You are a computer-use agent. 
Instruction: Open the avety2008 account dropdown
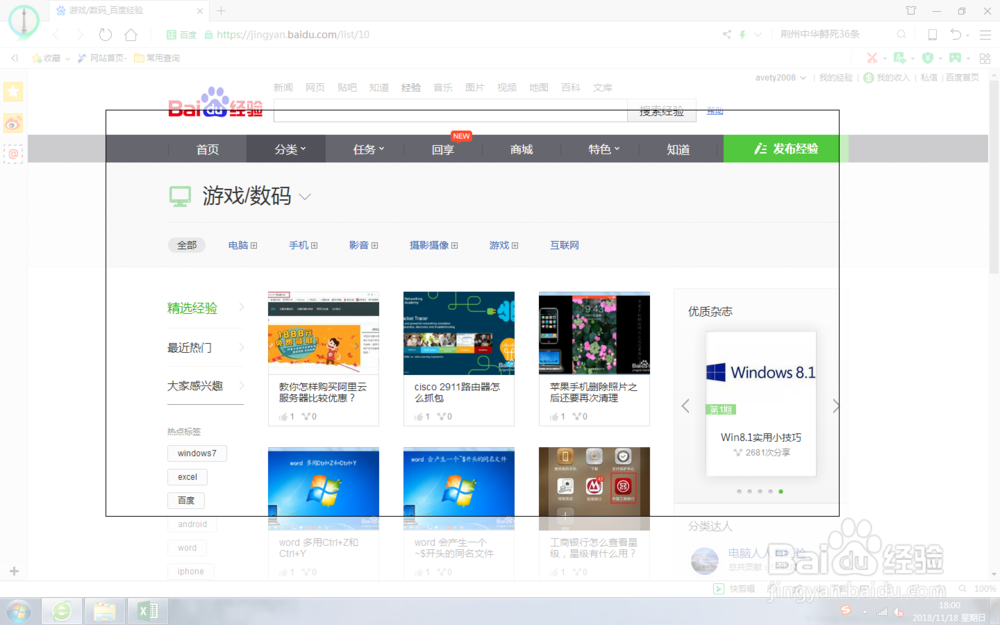(x=781, y=78)
